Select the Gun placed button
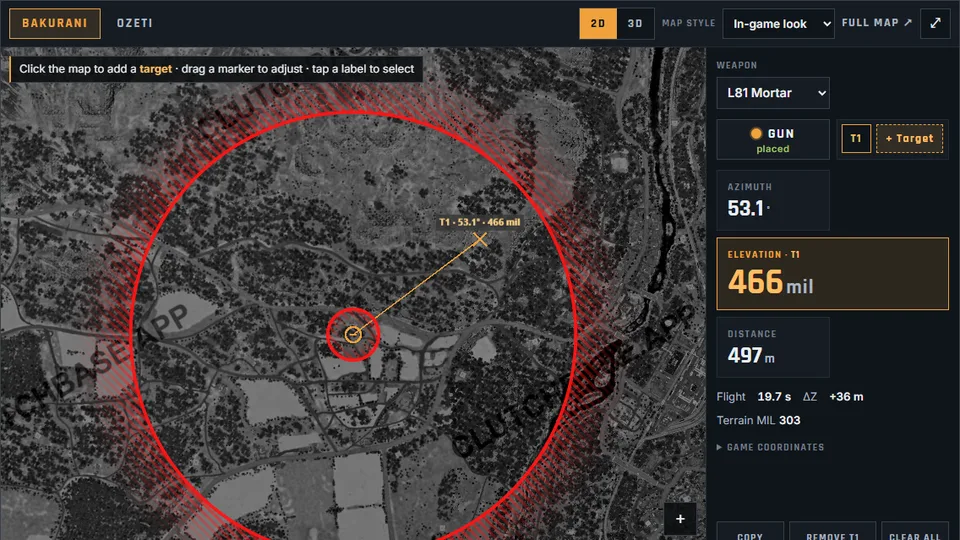Screen dimensions: 960x540 pyautogui.click(x=773, y=140)
